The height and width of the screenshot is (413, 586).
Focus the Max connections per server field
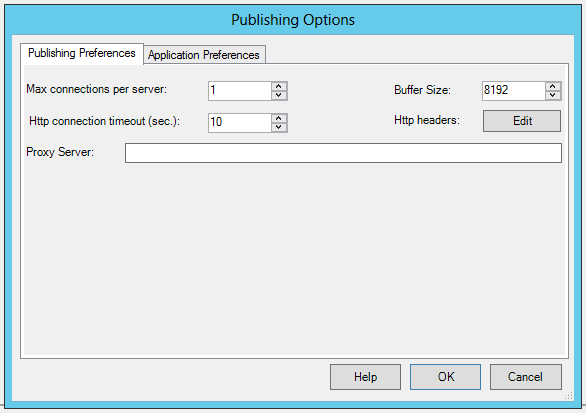(x=240, y=91)
